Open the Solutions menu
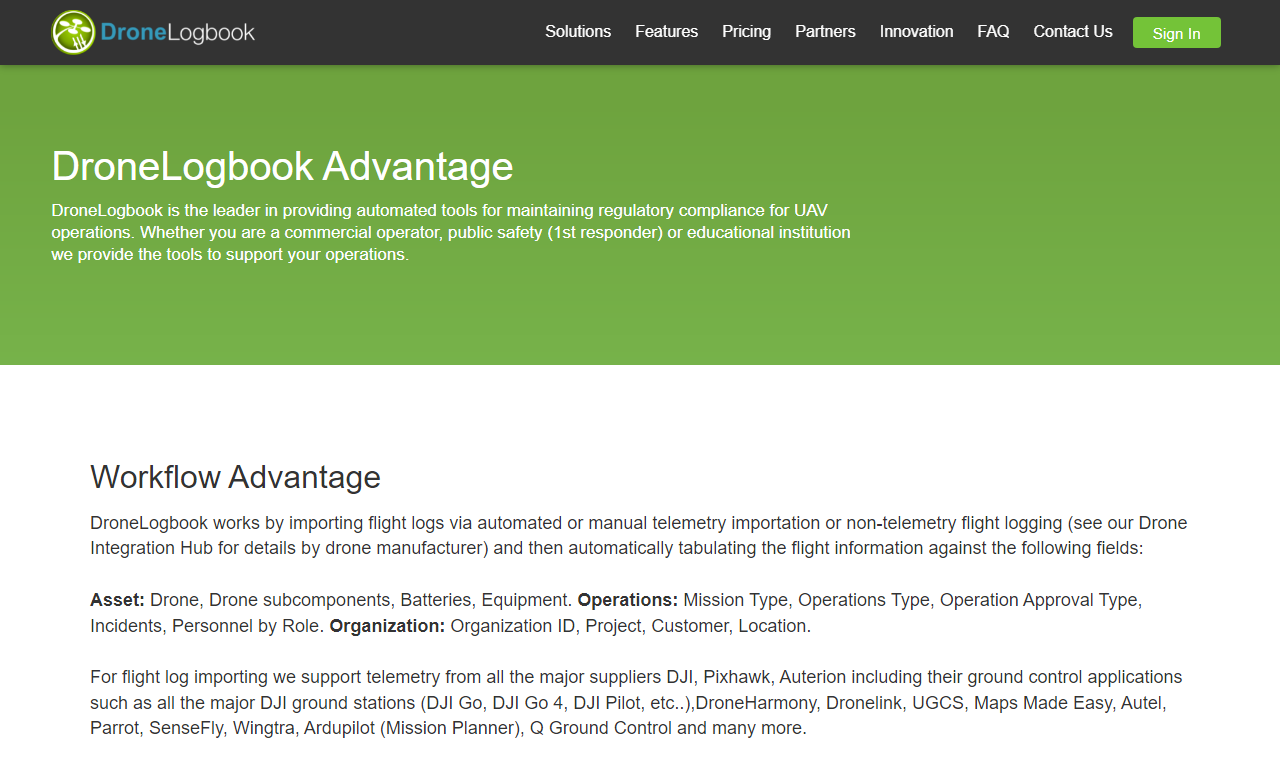 578,32
